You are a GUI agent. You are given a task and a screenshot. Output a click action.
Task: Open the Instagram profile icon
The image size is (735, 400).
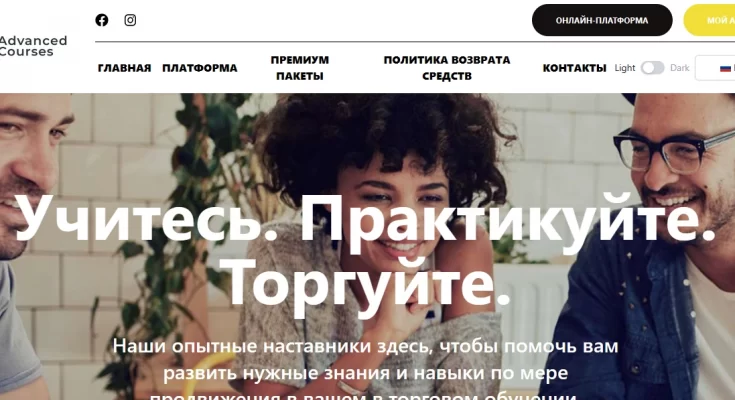pyautogui.click(x=130, y=20)
